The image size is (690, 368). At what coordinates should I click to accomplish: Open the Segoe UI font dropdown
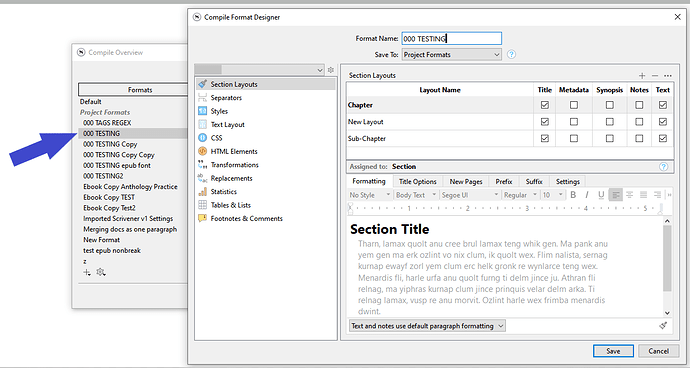click(x=470, y=195)
